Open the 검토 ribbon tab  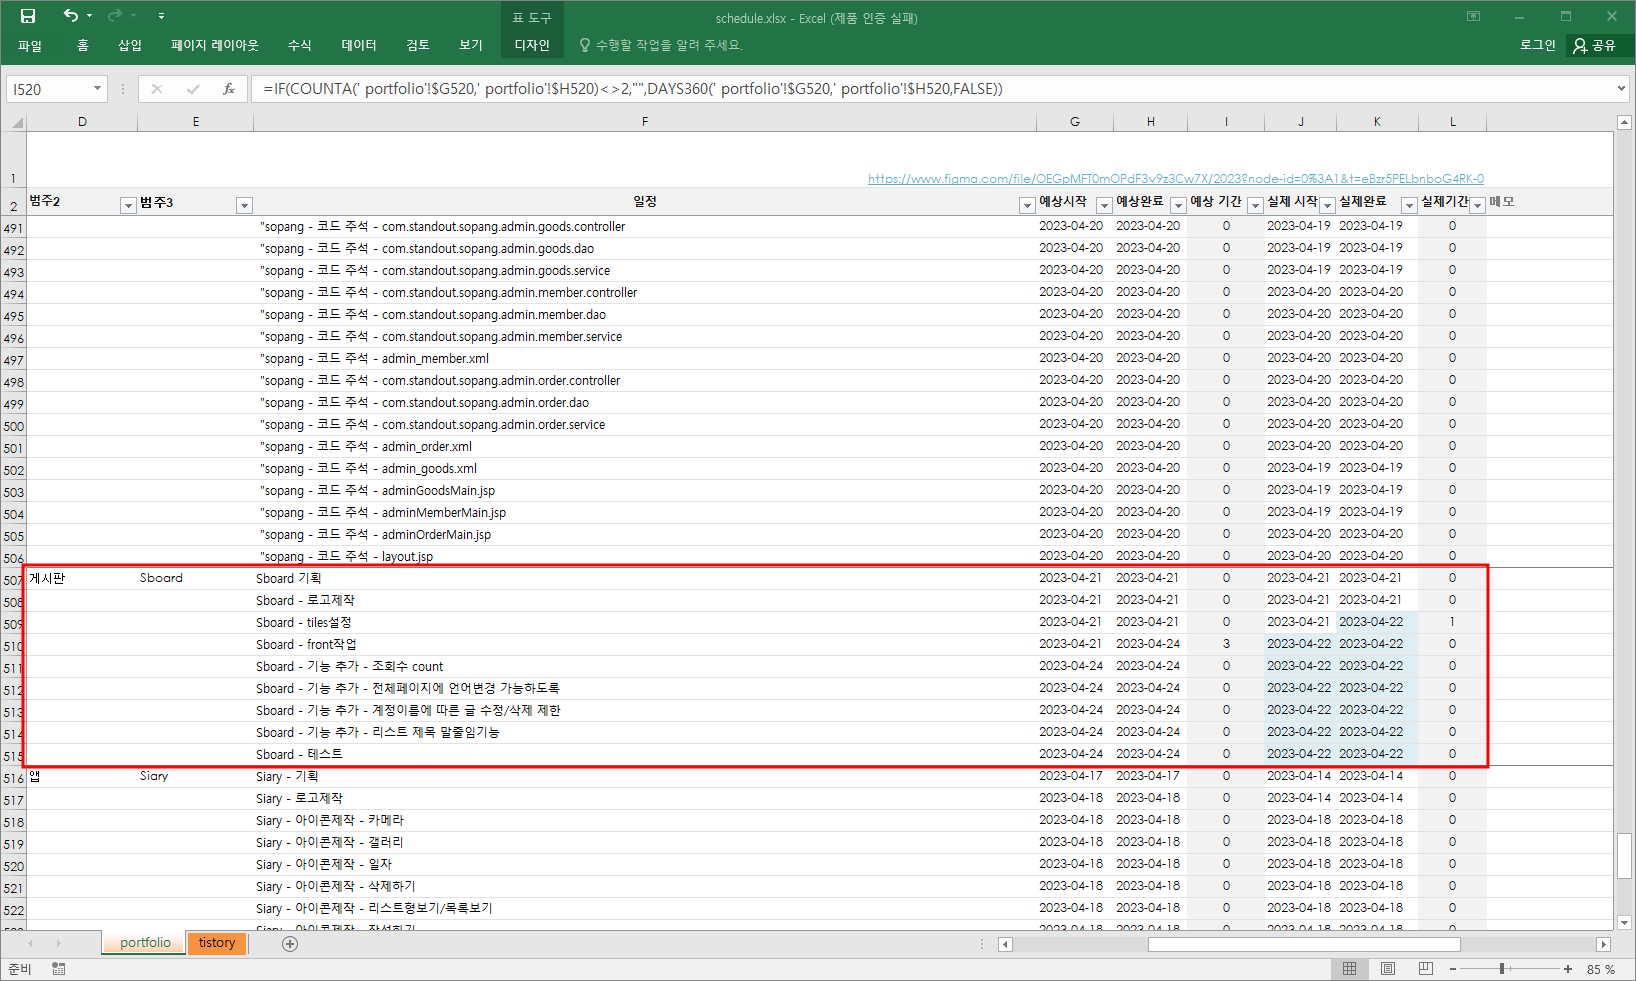418,45
